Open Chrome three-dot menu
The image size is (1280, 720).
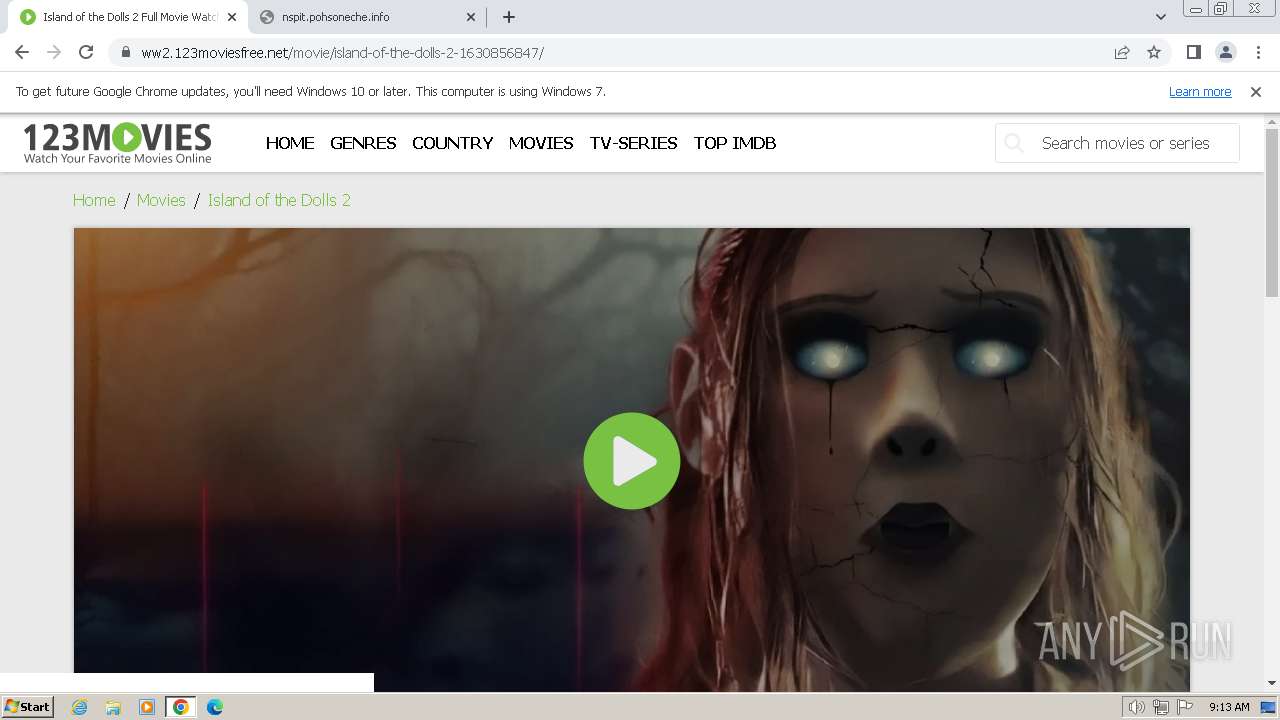click(x=1258, y=52)
